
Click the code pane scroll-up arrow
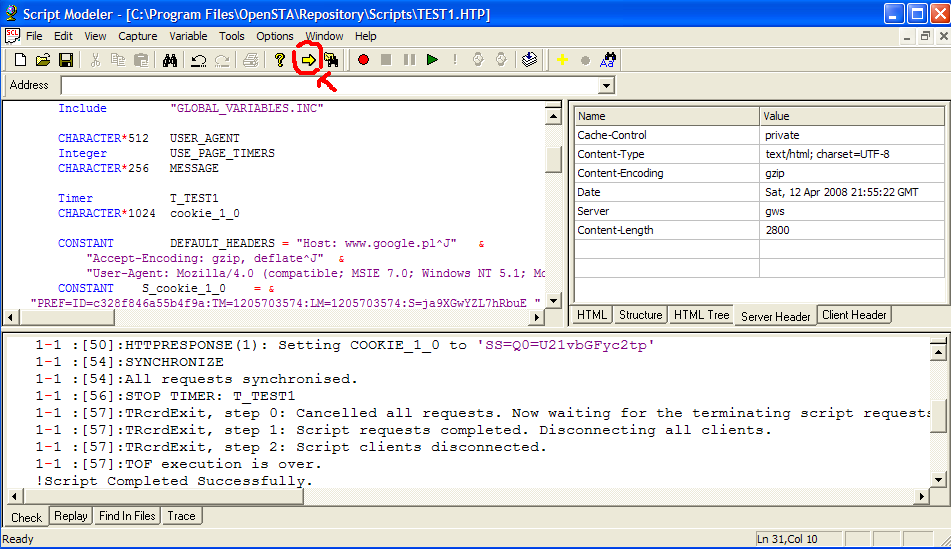click(x=553, y=116)
